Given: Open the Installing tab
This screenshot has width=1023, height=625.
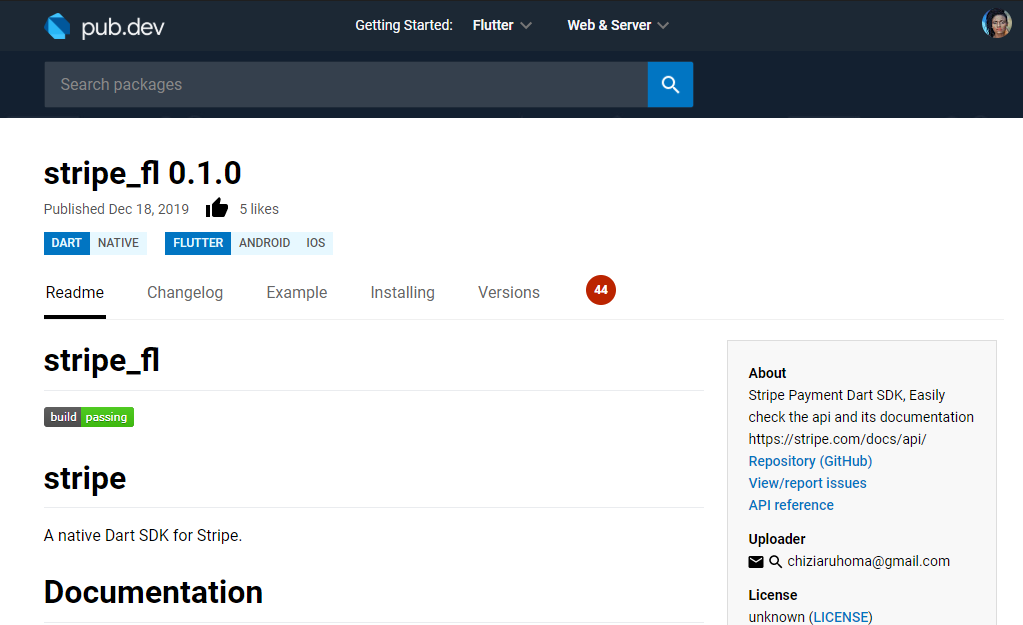Looking at the screenshot, I should [x=403, y=292].
